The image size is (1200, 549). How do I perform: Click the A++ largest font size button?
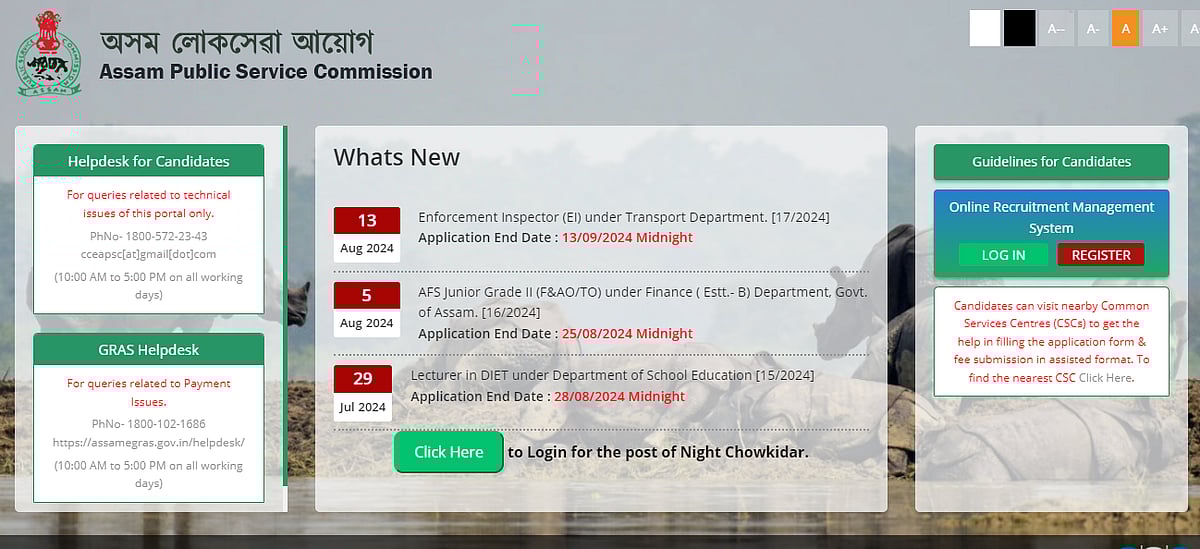pyautogui.click(x=1190, y=29)
